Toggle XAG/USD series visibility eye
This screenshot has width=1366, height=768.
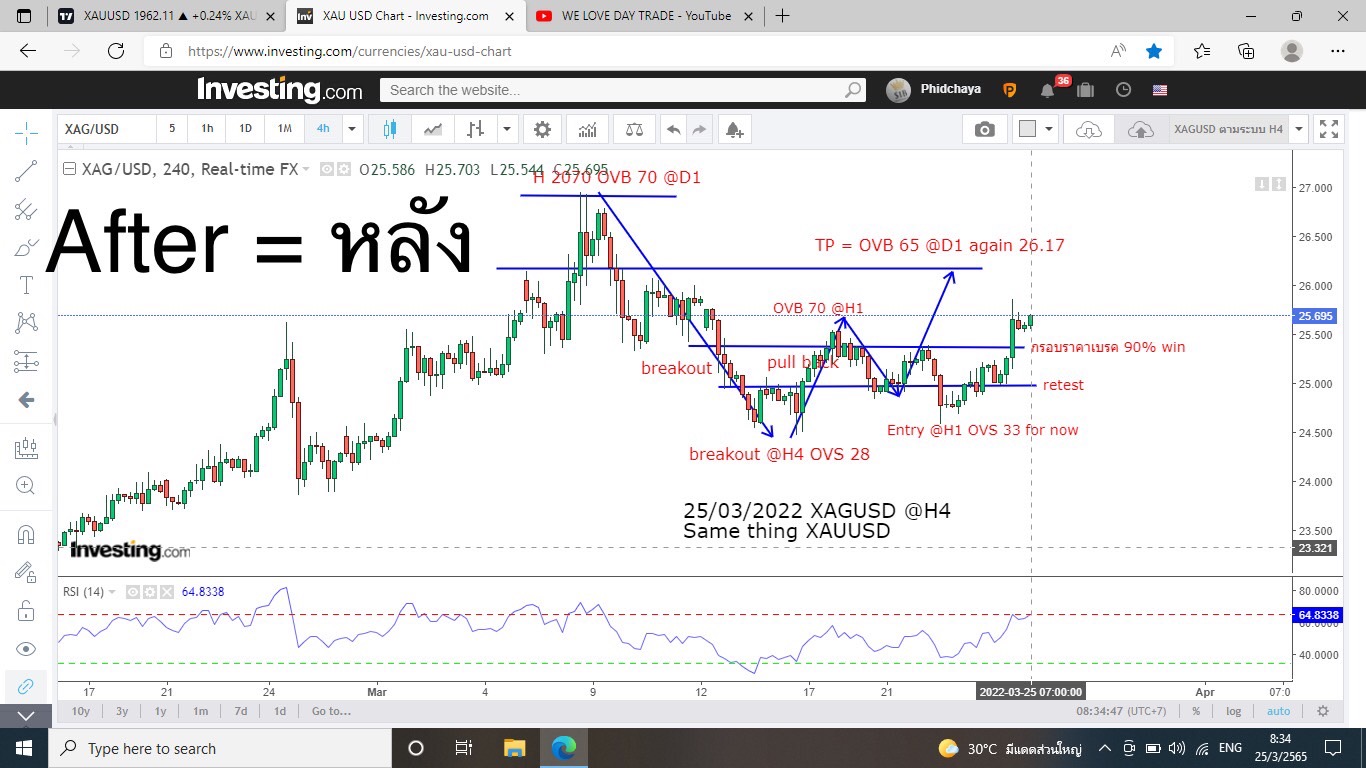(x=327, y=170)
